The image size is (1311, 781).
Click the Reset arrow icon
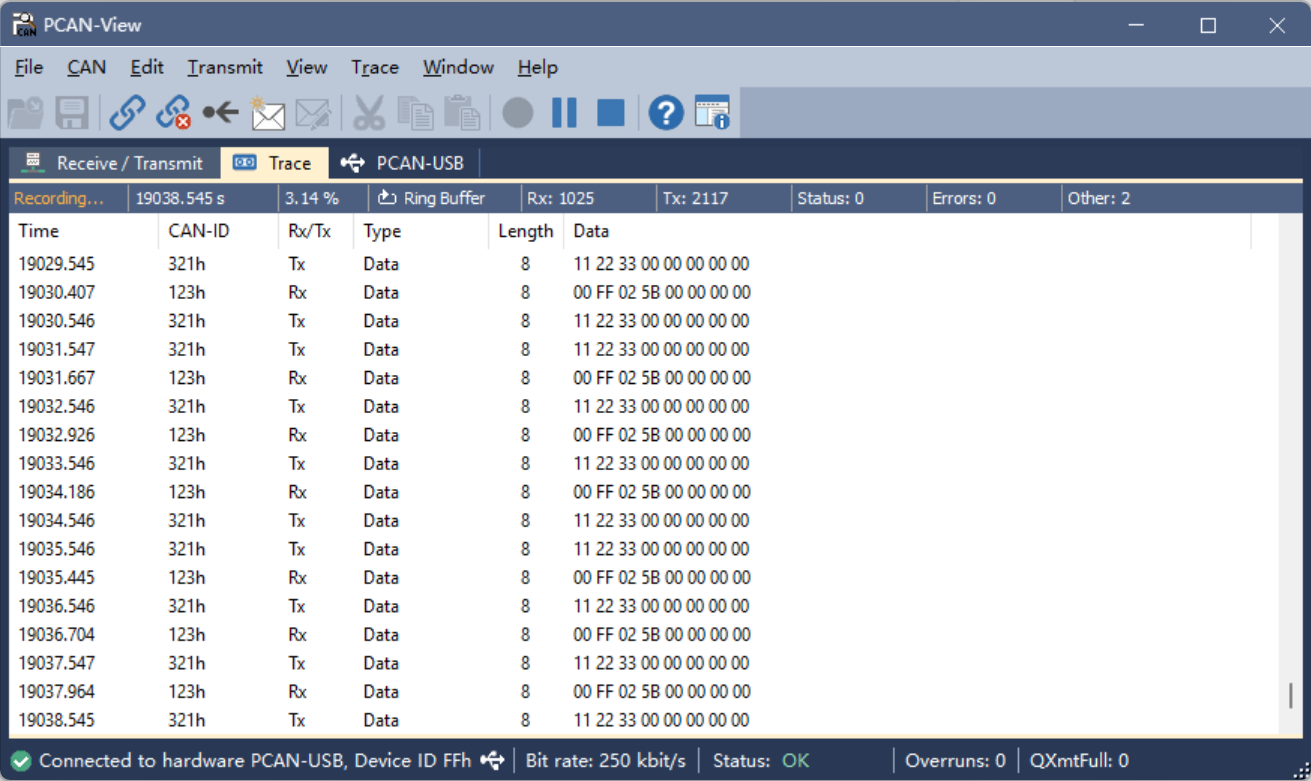coord(220,113)
